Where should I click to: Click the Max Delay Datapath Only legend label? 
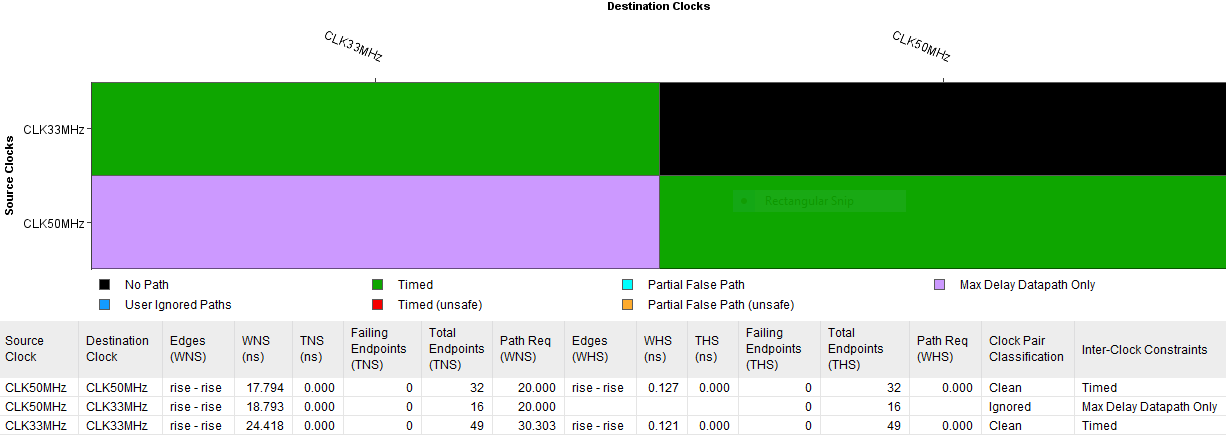(x=1027, y=285)
